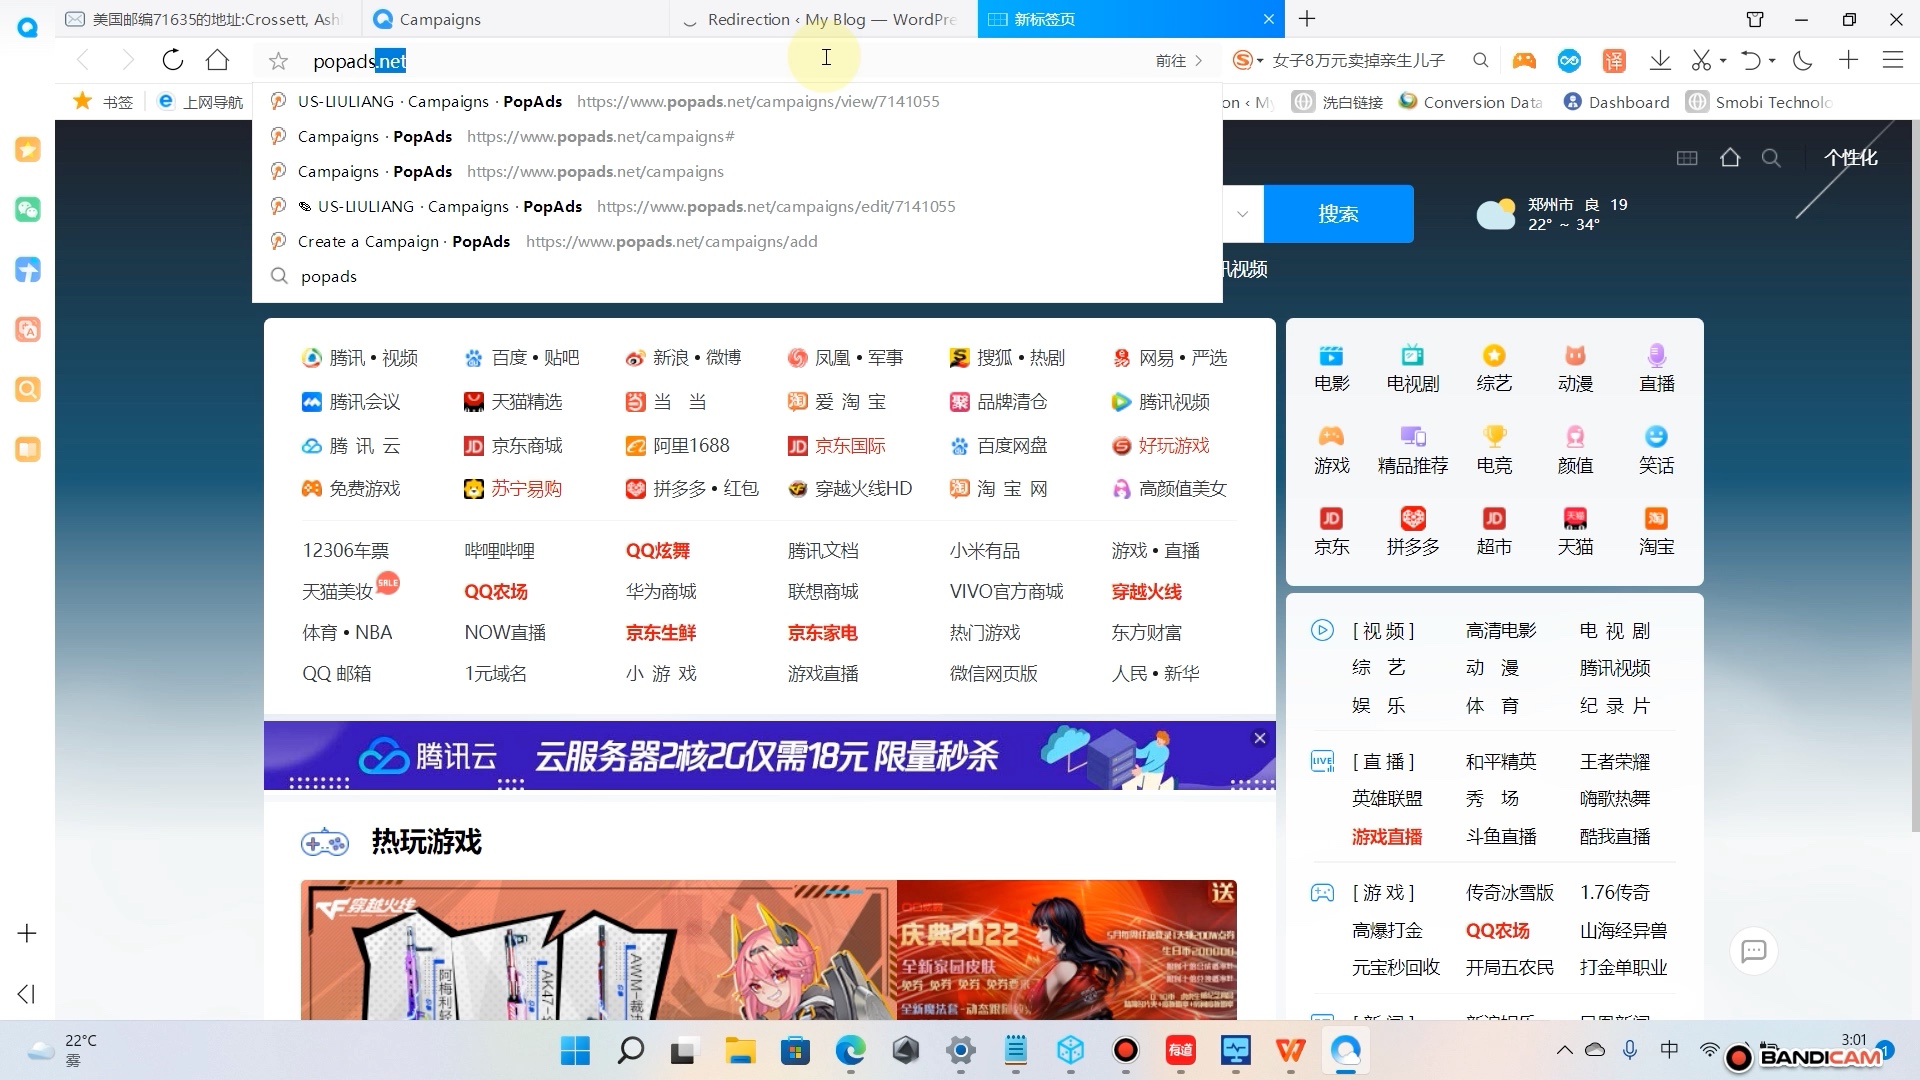
Task: Close the 腾讯云 banner ad
Action: click(1260, 738)
